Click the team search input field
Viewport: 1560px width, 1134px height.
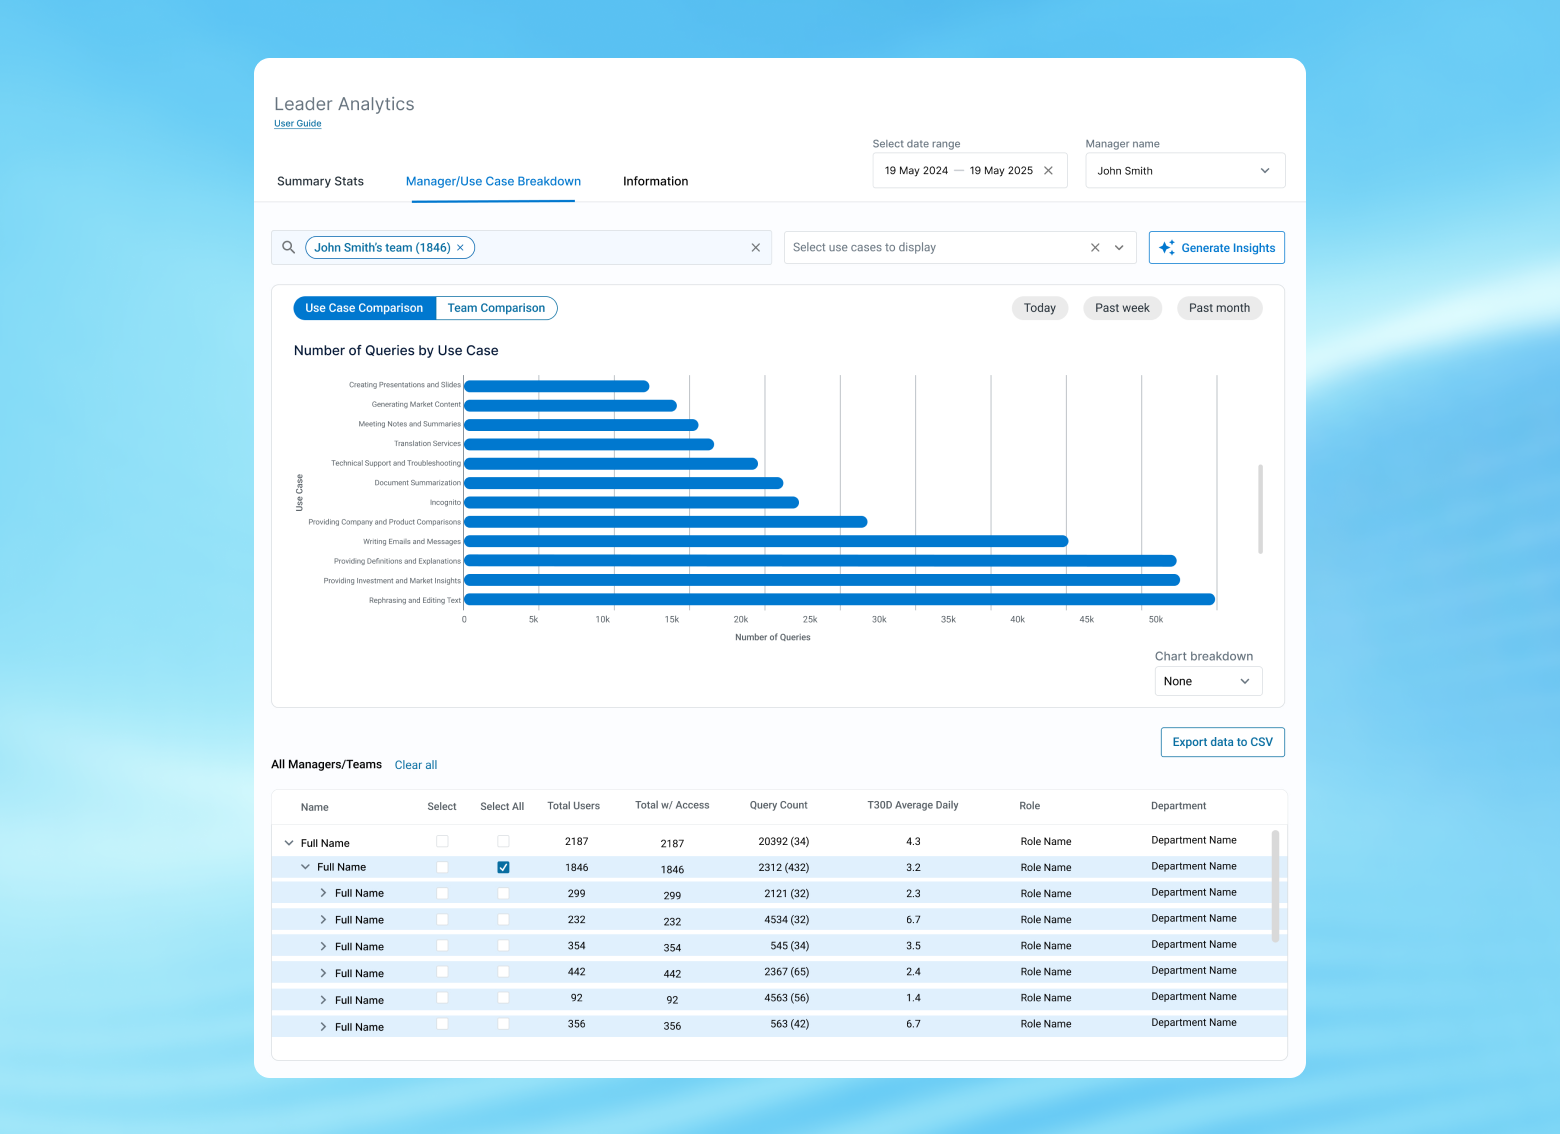[521, 248]
